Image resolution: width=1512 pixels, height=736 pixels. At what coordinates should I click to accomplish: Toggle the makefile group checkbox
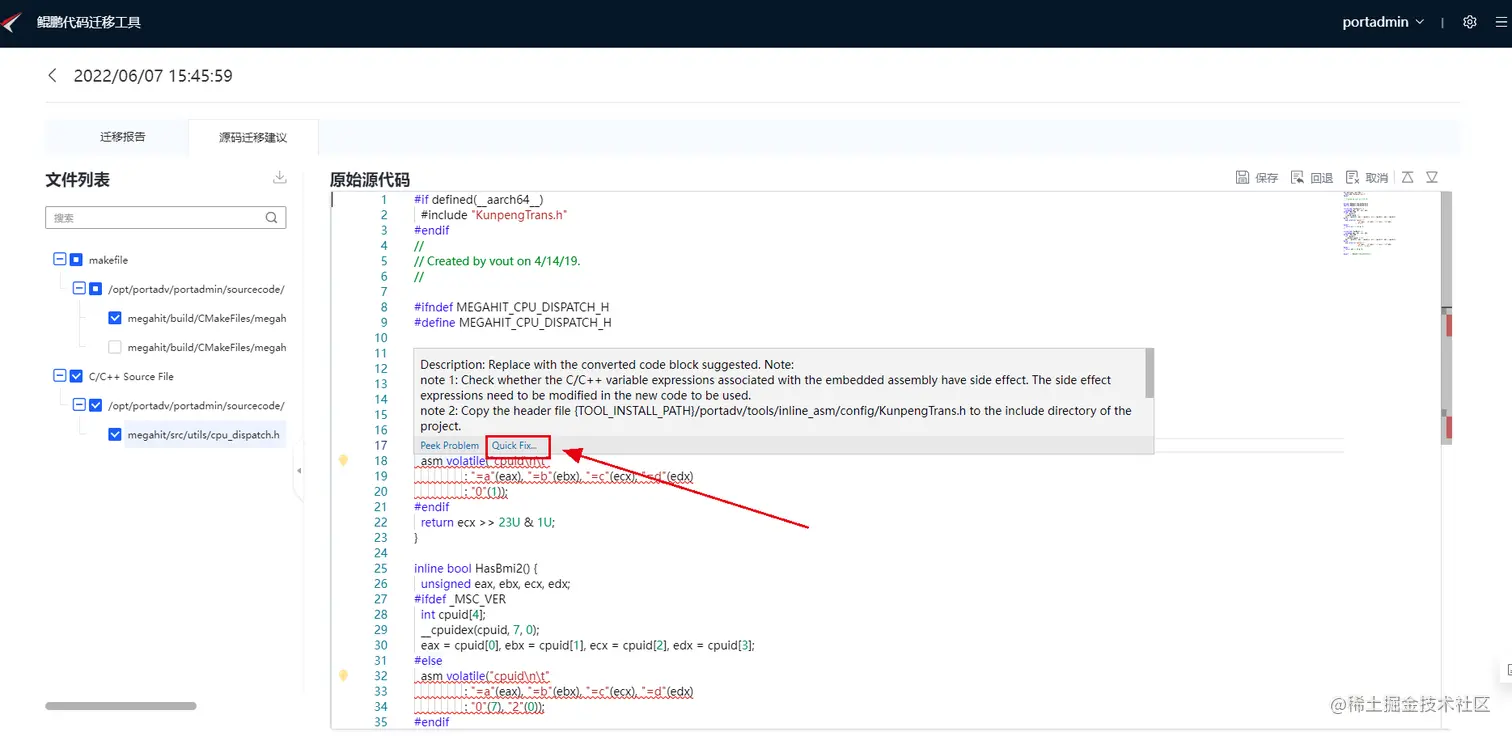pyautogui.click(x=76, y=260)
